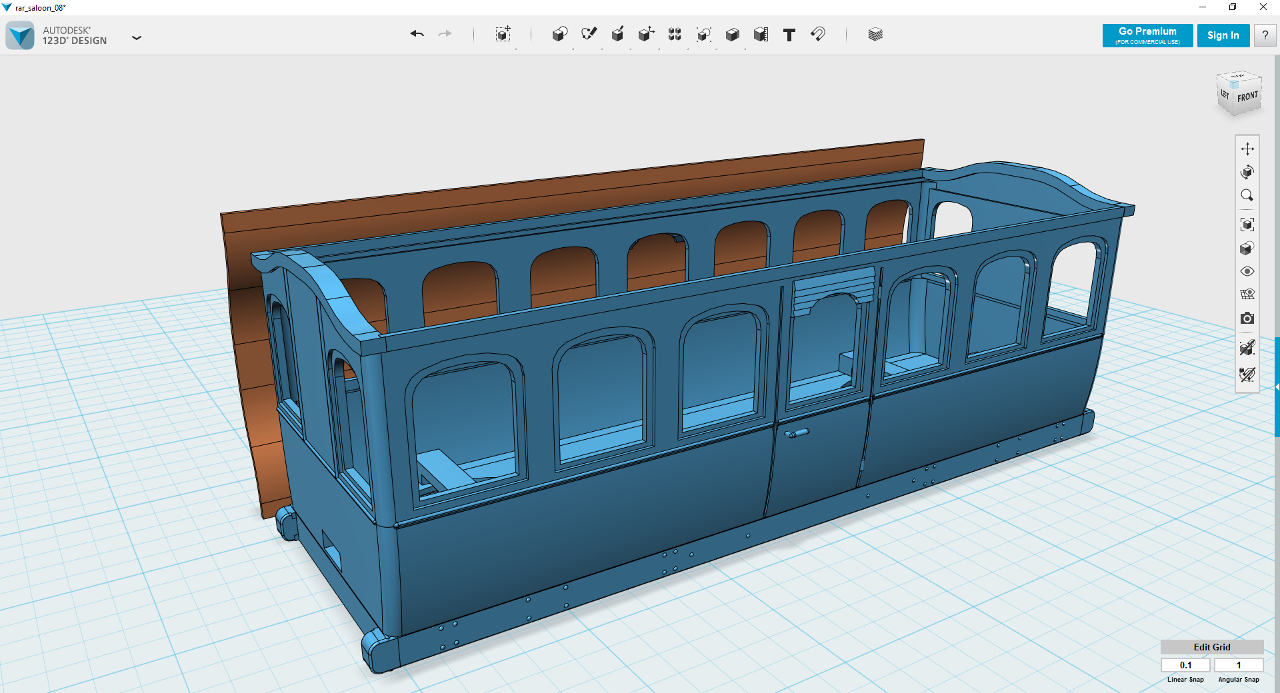
Task: Select the Pan navigation tool
Action: coord(1247,148)
